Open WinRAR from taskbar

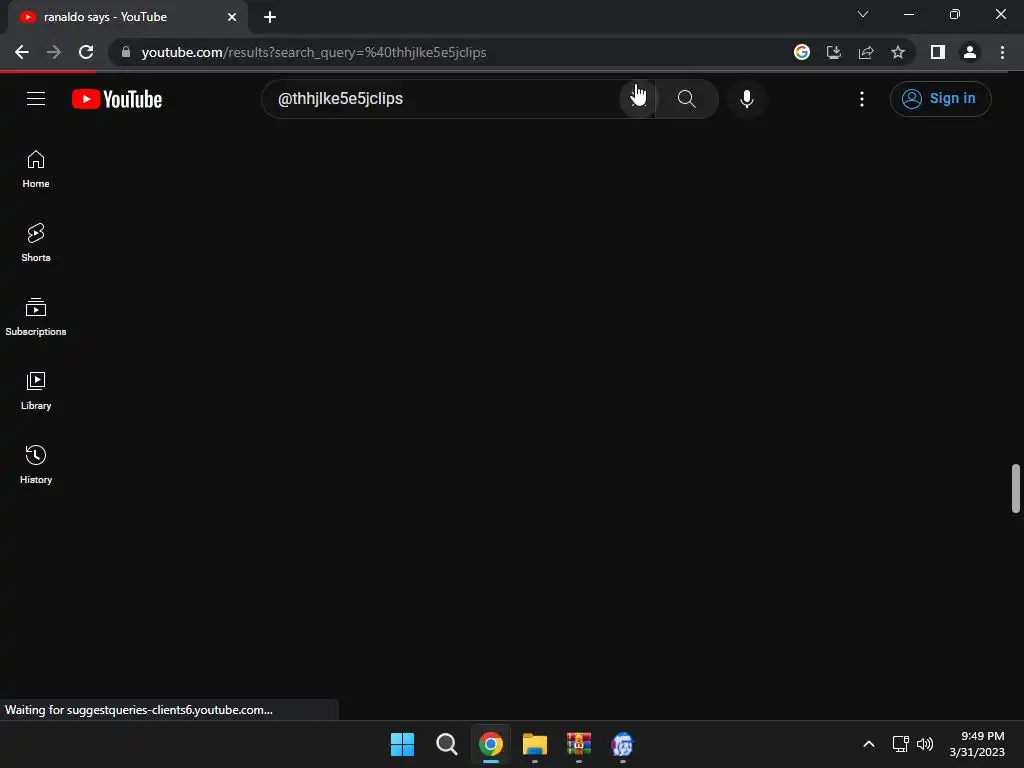coord(579,744)
